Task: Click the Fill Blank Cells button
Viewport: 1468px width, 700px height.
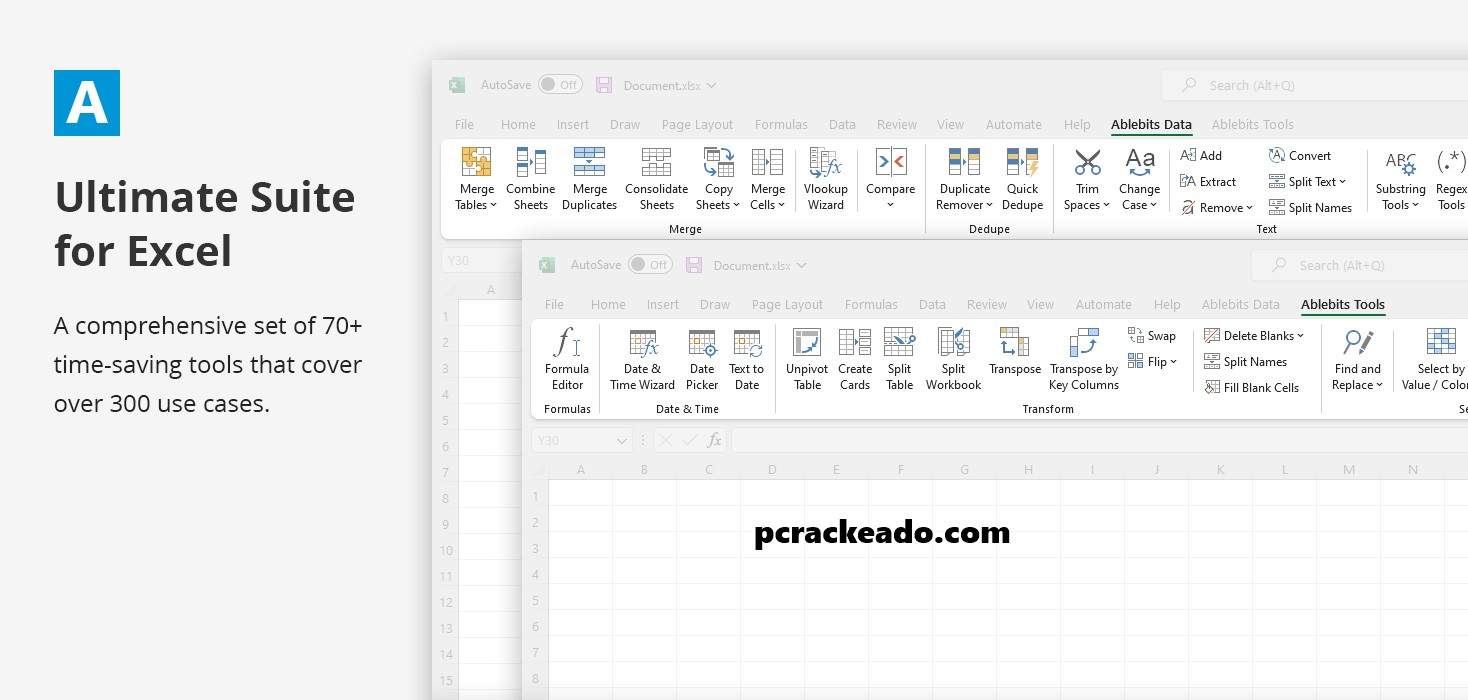Action: coord(1252,388)
